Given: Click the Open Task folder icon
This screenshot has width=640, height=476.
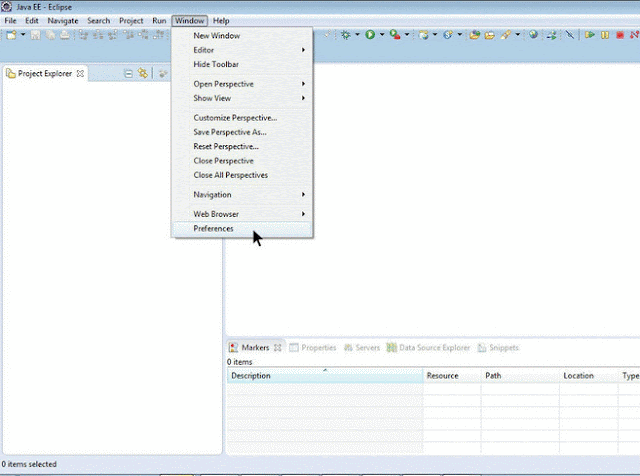Looking at the screenshot, I should coord(489,35).
